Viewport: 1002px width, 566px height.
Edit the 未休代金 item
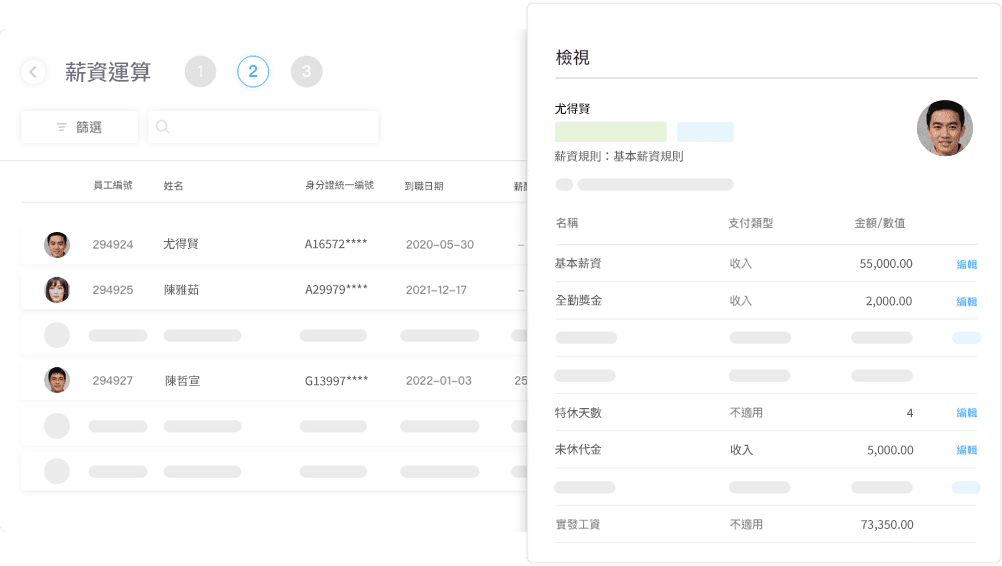[x=966, y=450]
